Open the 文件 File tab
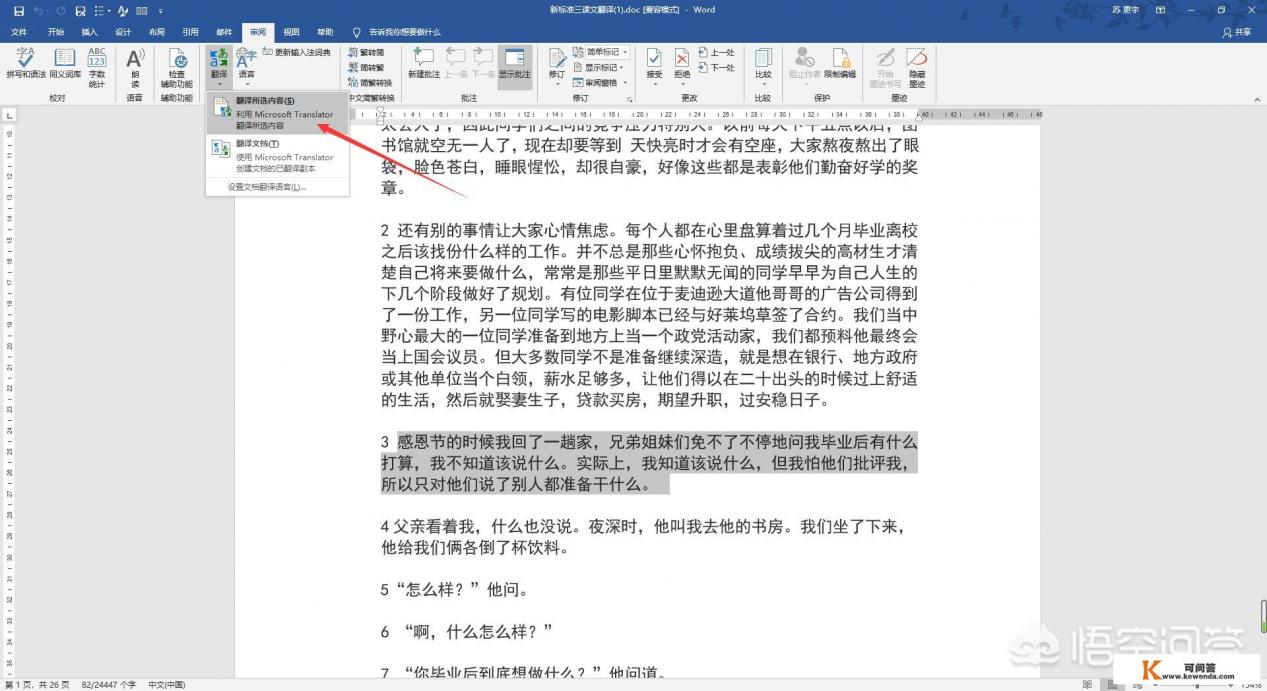Image resolution: width=1267 pixels, height=691 pixels. tap(19, 32)
